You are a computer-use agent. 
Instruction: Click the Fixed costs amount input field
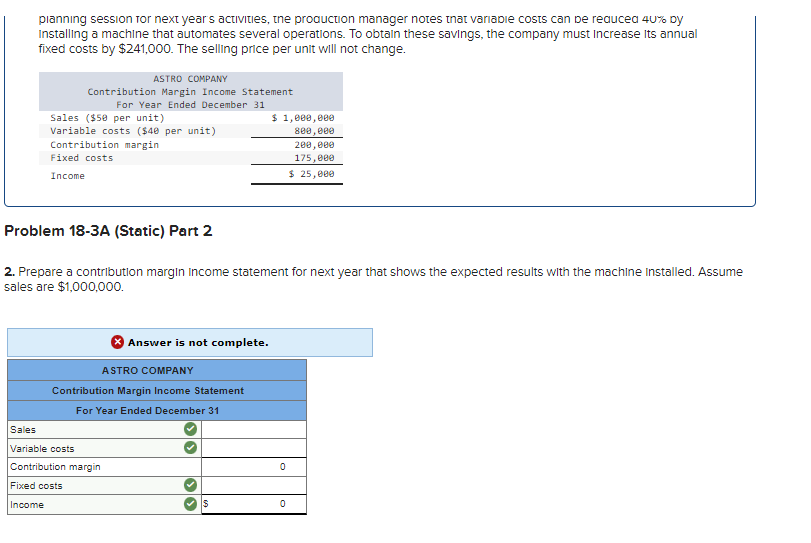[254, 485]
